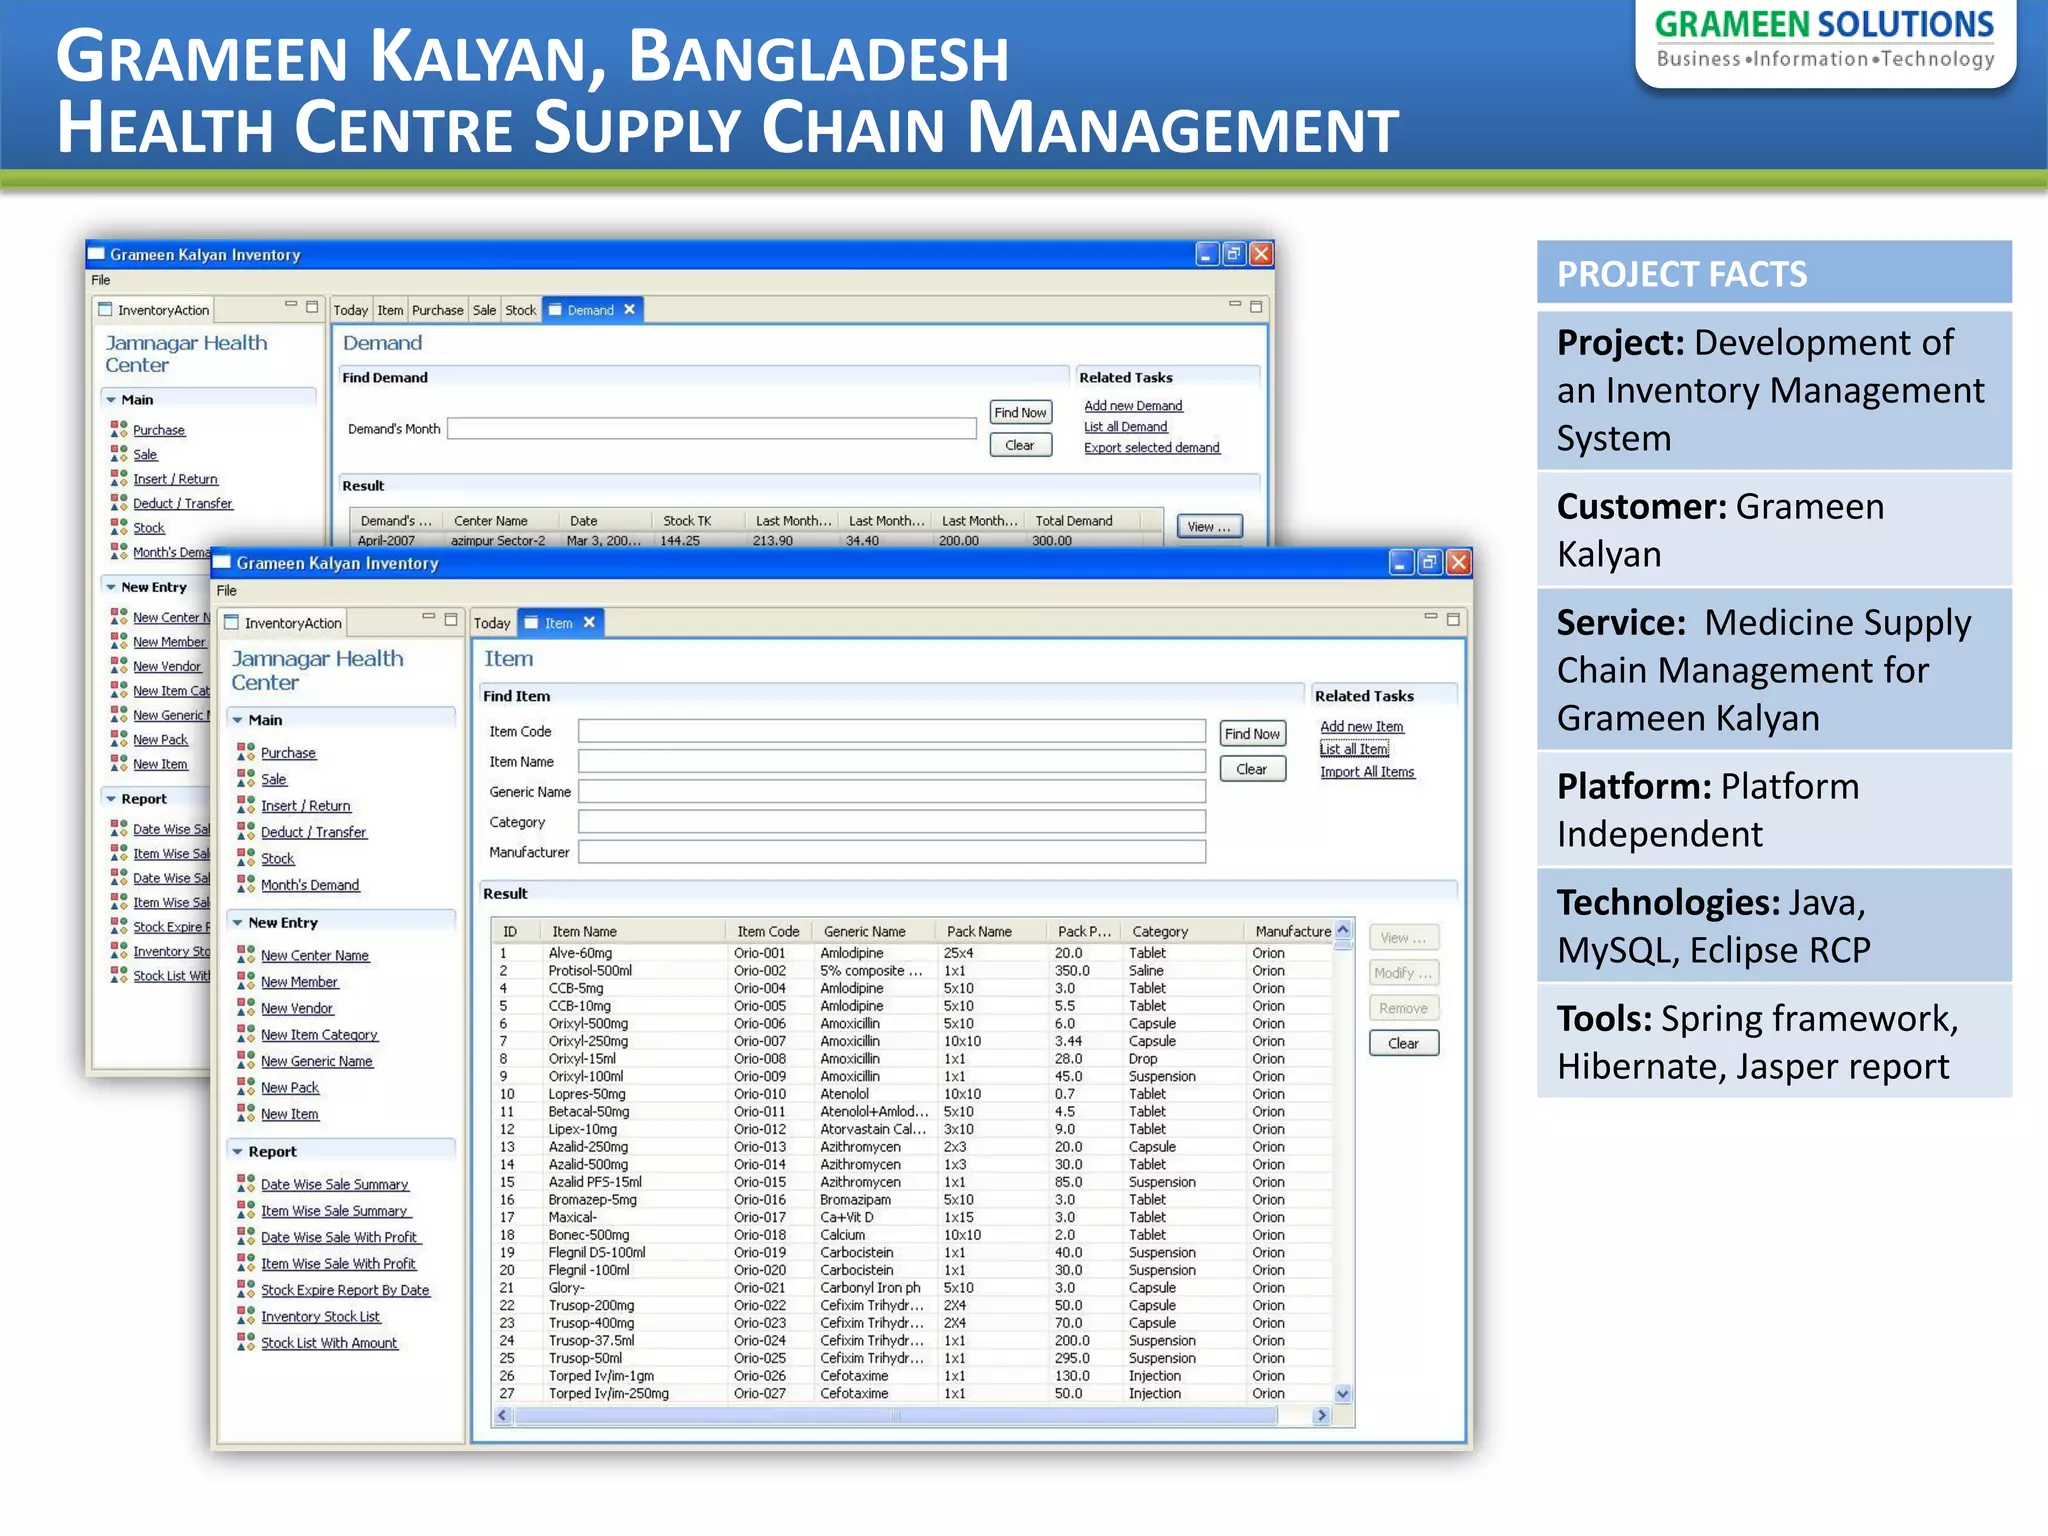This screenshot has width=2048, height=1536.
Task: Open the Add new Demand link
Action: pos(1133,406)
